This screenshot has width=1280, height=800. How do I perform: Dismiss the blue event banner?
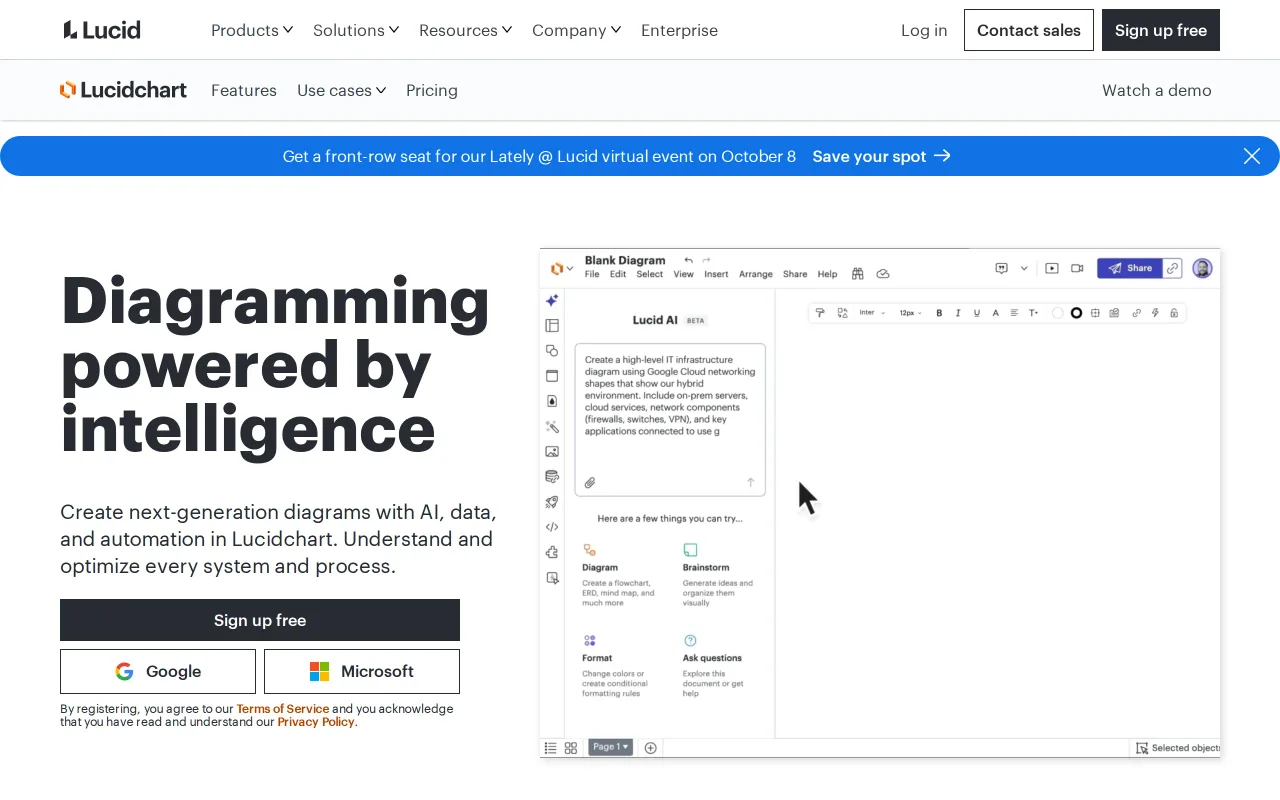tap(1252, 156)
